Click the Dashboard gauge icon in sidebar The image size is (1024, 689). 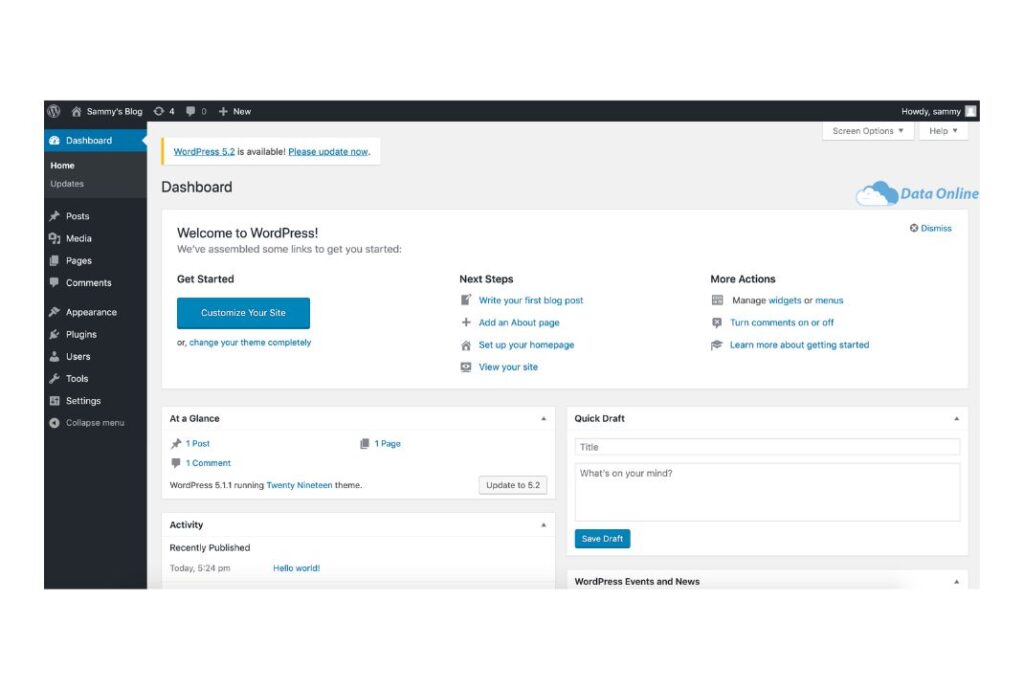pyautogui.click(x=54, y=140)
